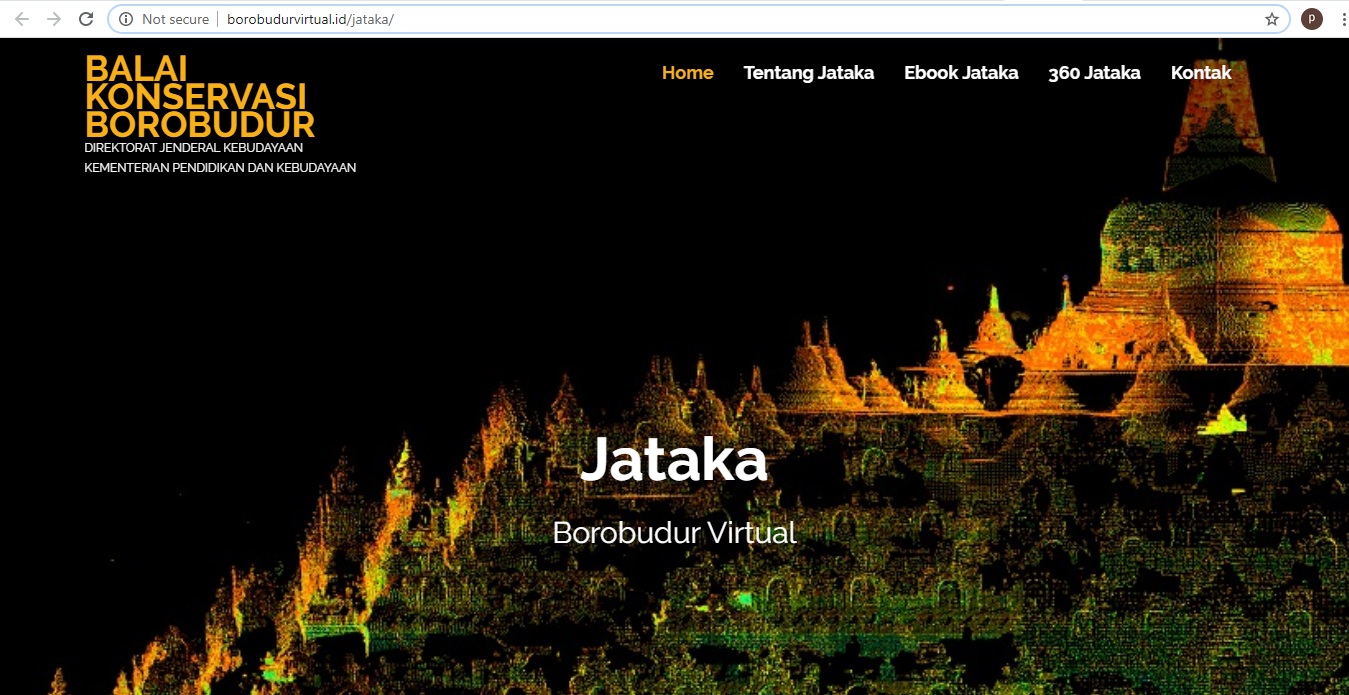The width and height of the screenshot is (1349, 695).
Task: Open Ebook Jataka page
Action: tap(961, 73)
